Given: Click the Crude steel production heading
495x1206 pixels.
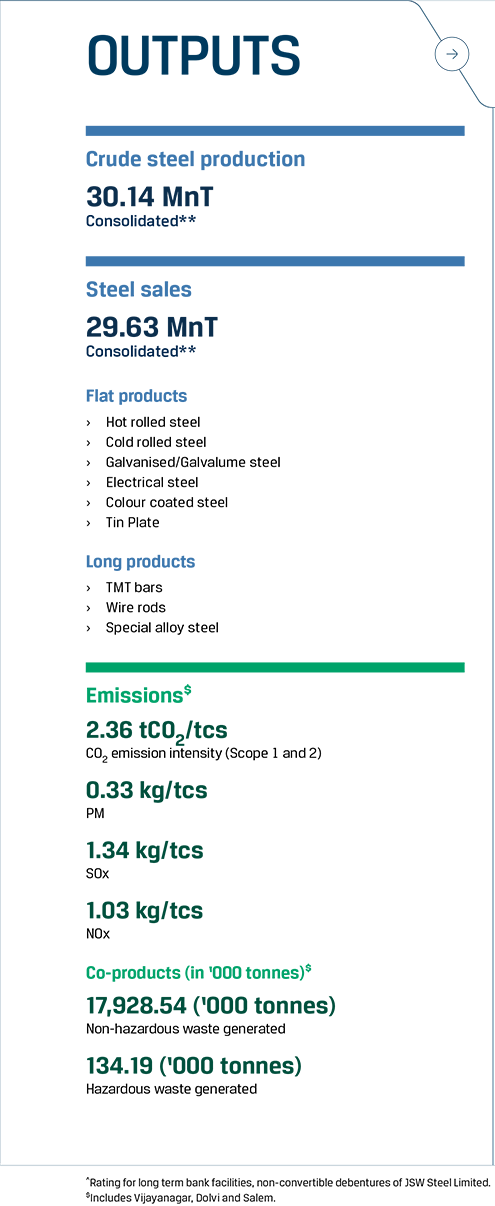Looking at the screenshot, I should pyautogui.click(x=196, y=159).
